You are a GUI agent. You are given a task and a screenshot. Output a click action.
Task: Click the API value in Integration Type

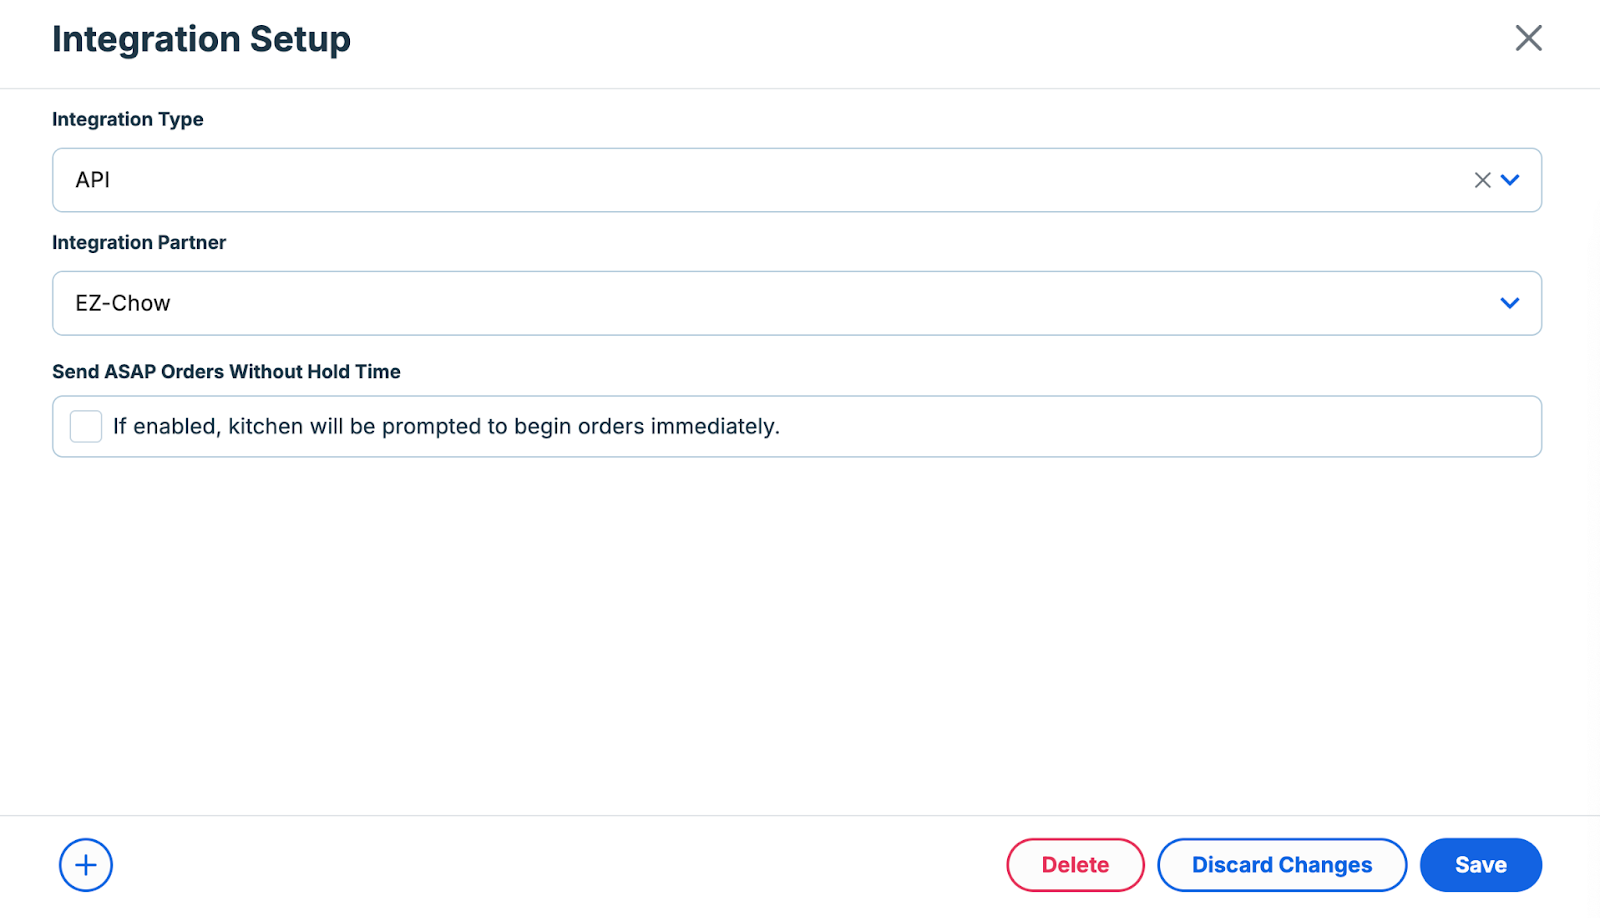tap(93, 180)
